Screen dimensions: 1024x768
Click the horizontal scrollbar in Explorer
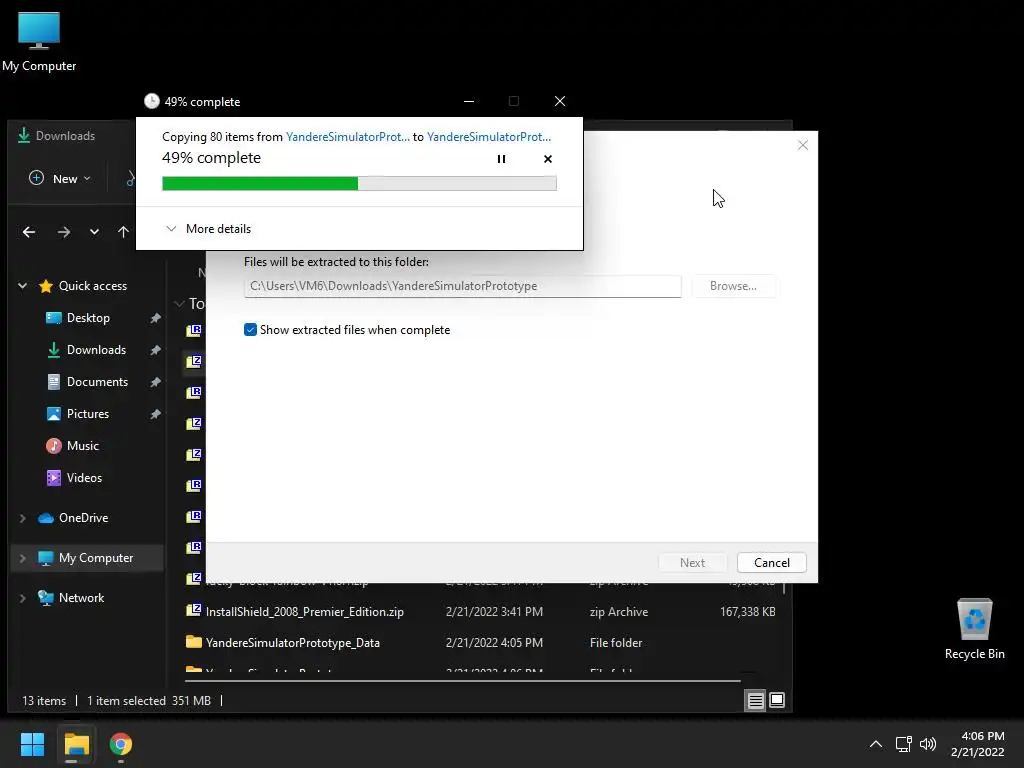tap(463, 680)
